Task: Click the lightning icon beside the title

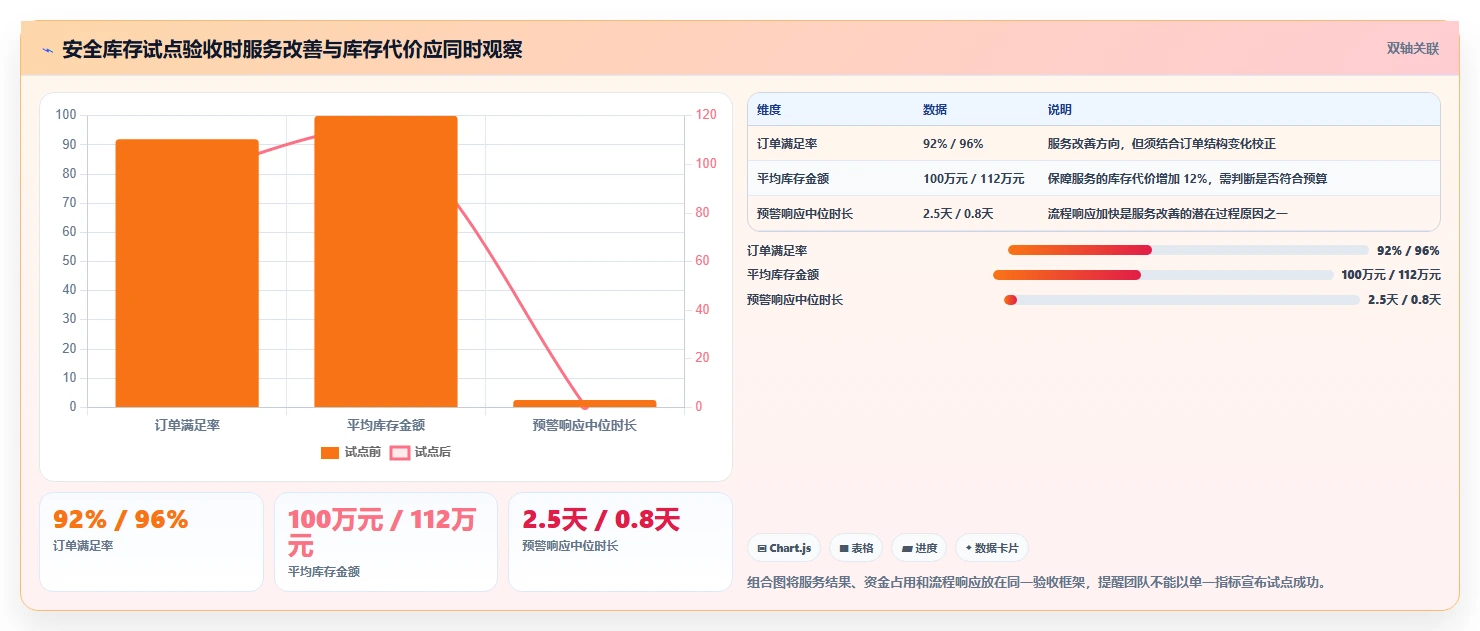Action: click(47, 50)
